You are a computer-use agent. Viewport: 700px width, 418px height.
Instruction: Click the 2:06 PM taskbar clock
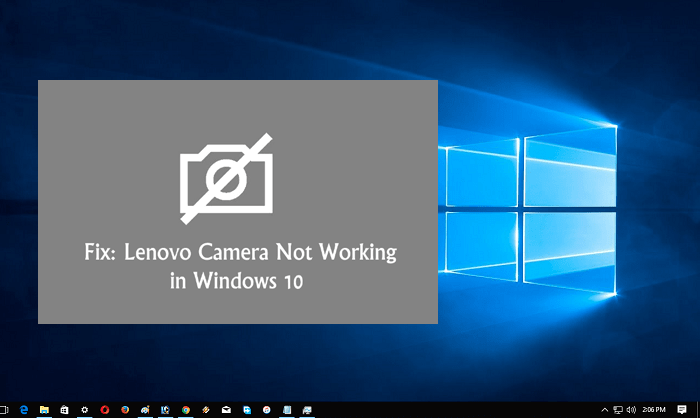pyautogui.click(x=654, y=410)
